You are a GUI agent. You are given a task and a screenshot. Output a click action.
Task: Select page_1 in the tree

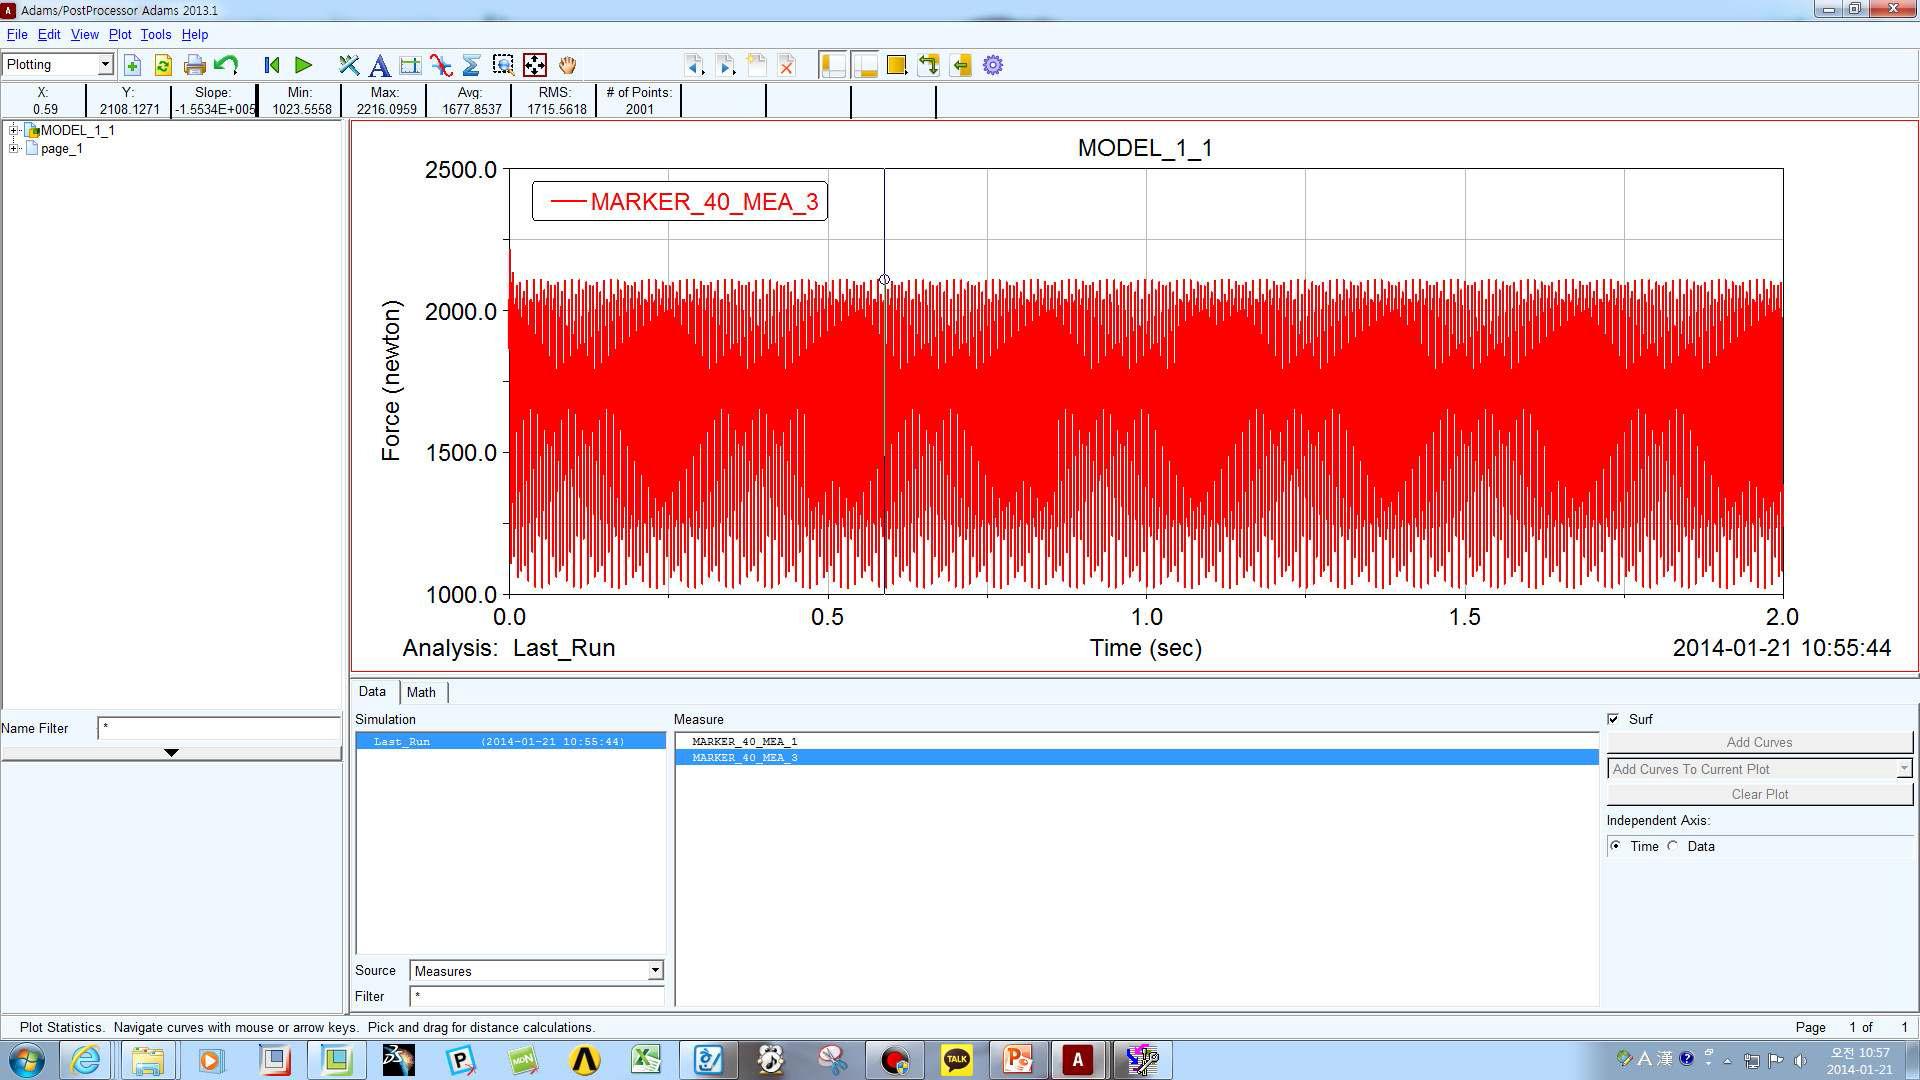point(61,148)
